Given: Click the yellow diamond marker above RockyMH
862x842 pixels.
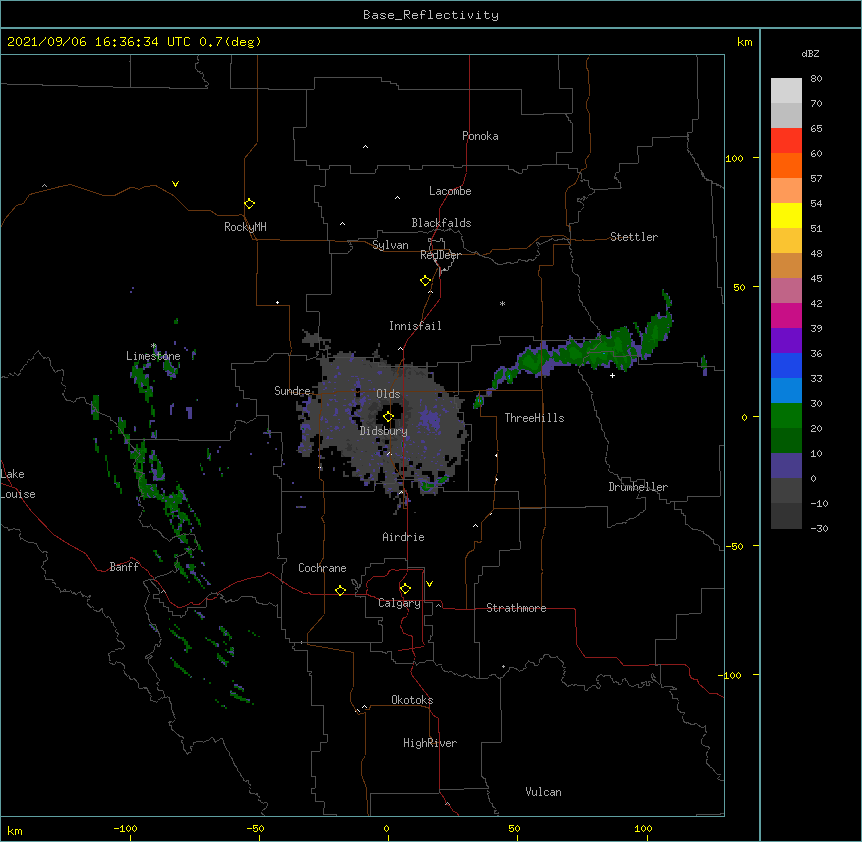Looking at the screenshot, I should coord(249,204).
